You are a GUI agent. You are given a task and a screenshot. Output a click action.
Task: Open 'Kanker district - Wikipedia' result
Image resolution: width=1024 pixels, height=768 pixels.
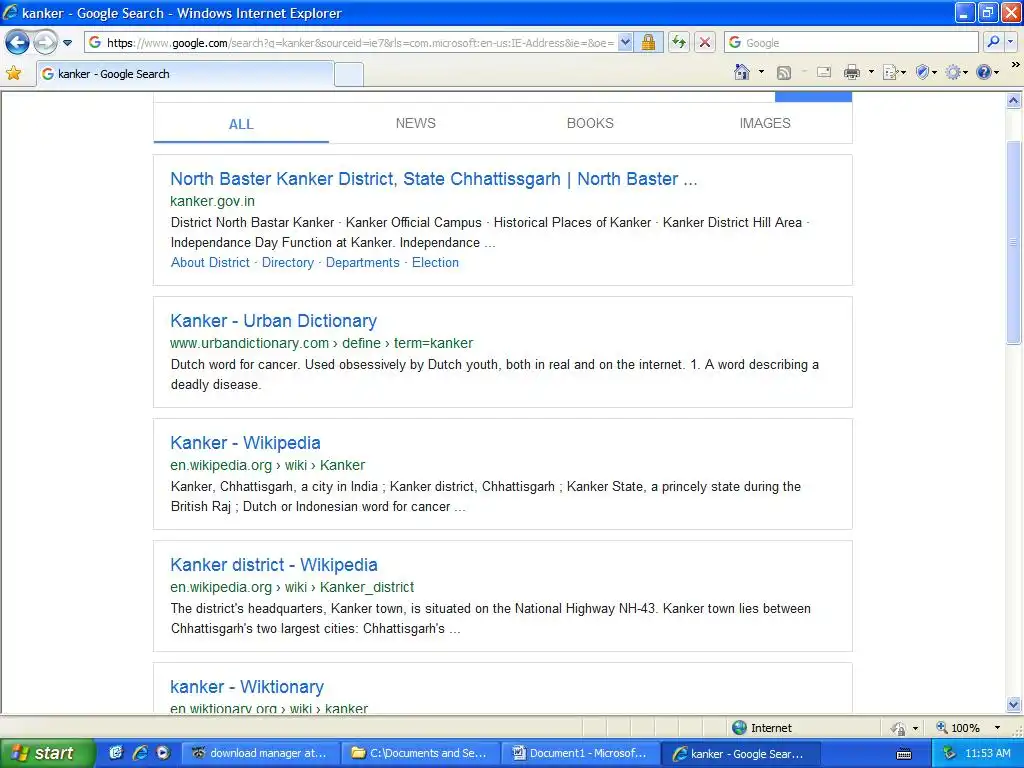274,565
